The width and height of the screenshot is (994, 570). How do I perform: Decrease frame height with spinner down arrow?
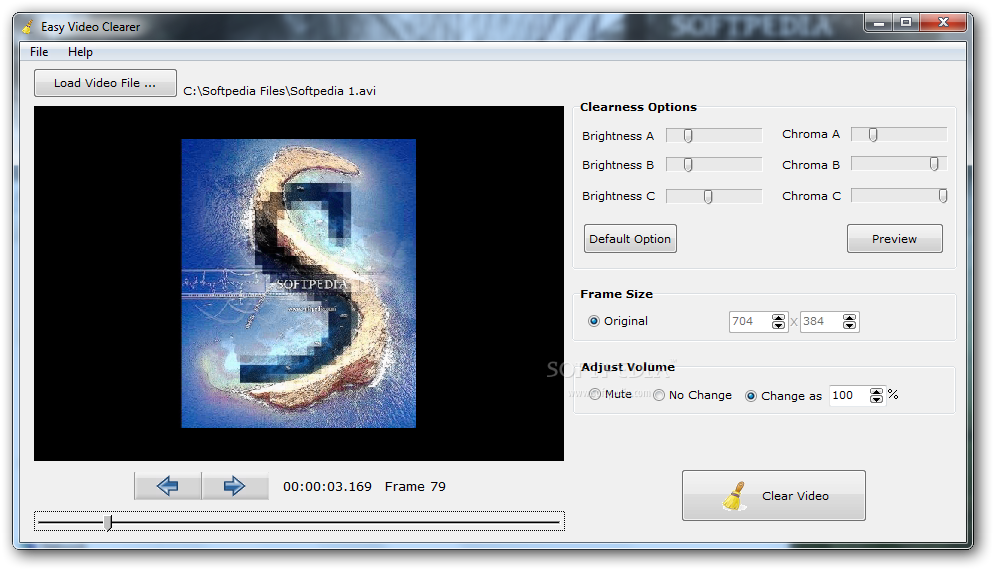(849, 326)
